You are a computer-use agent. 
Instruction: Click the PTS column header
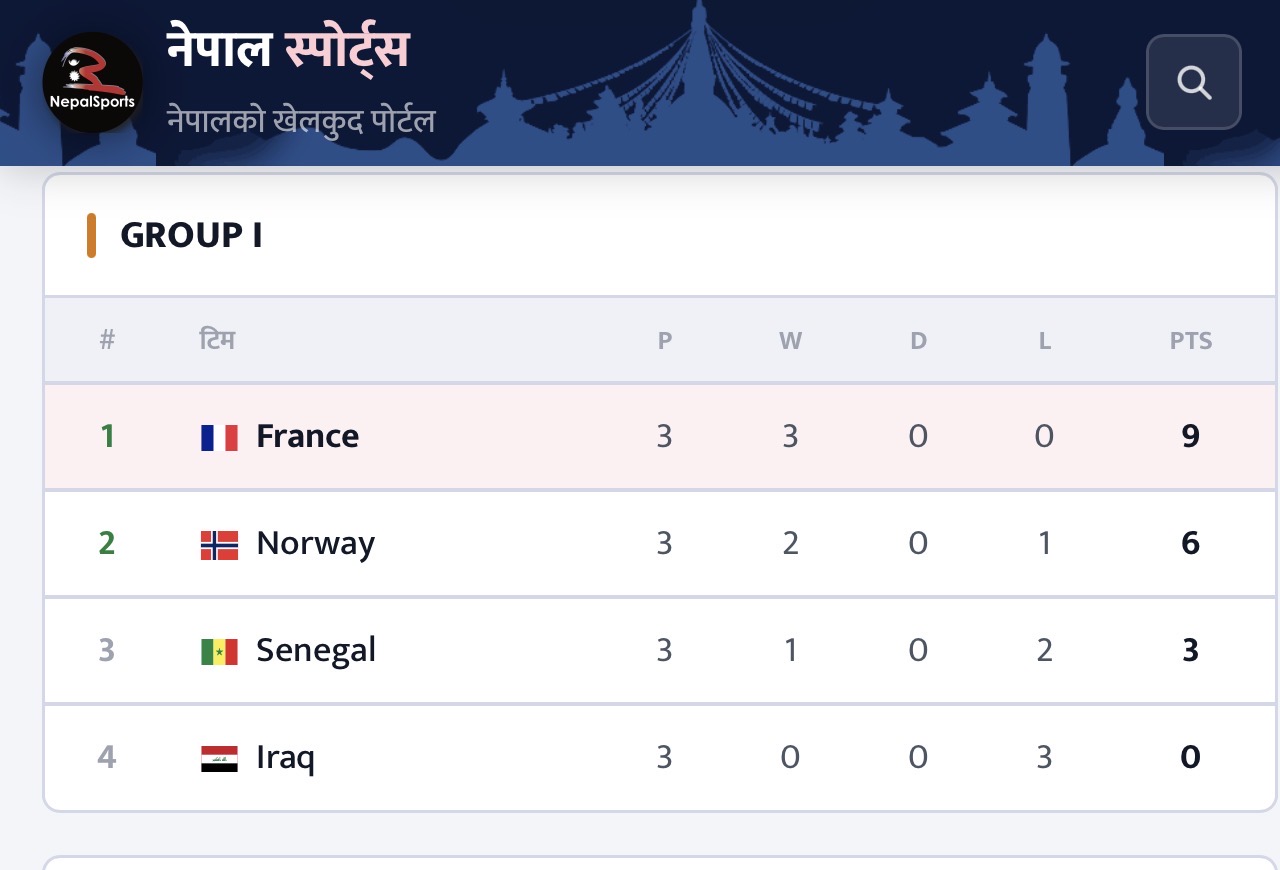pos(1191,341)
